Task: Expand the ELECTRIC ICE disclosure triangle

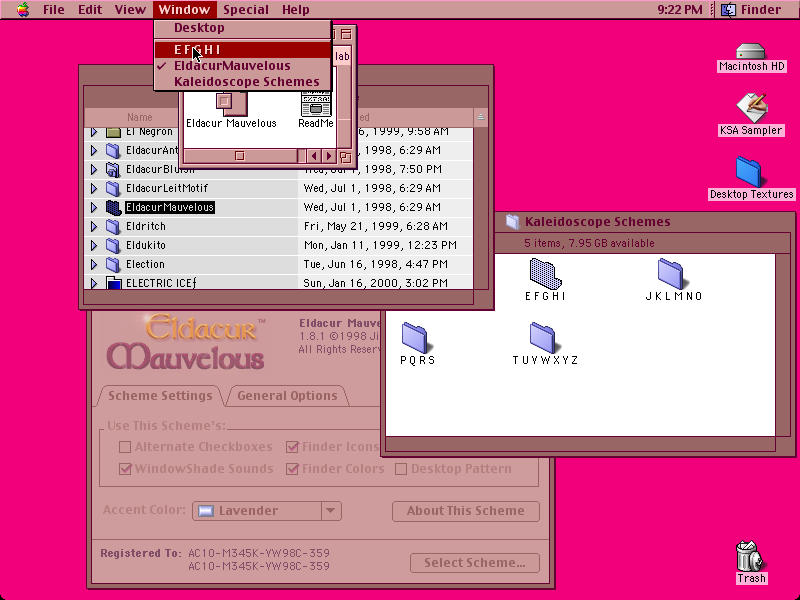Action: (94, 283)
